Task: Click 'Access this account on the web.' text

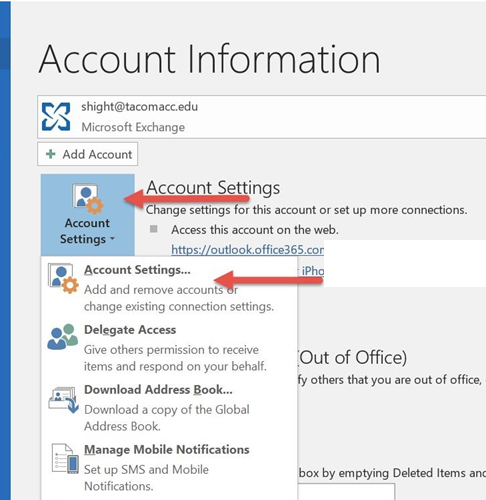Action: [x=255, y=230]
